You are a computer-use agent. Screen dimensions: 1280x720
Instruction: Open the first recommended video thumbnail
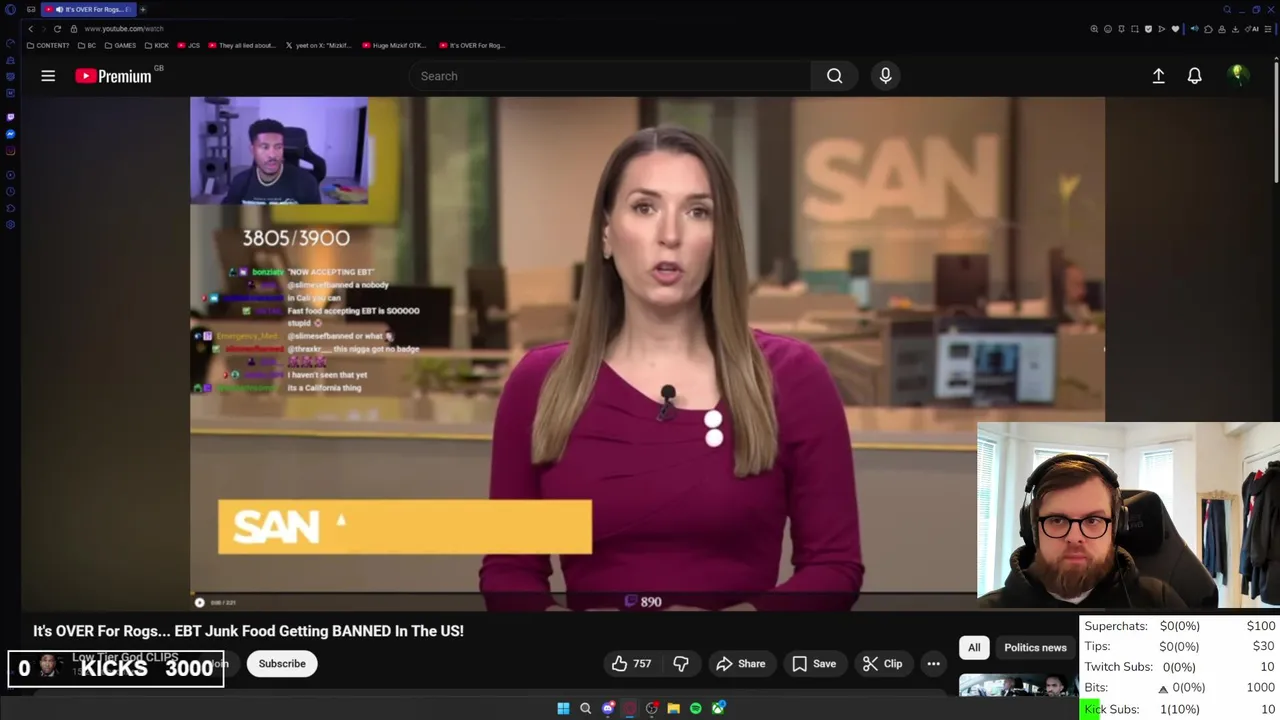1018,685
